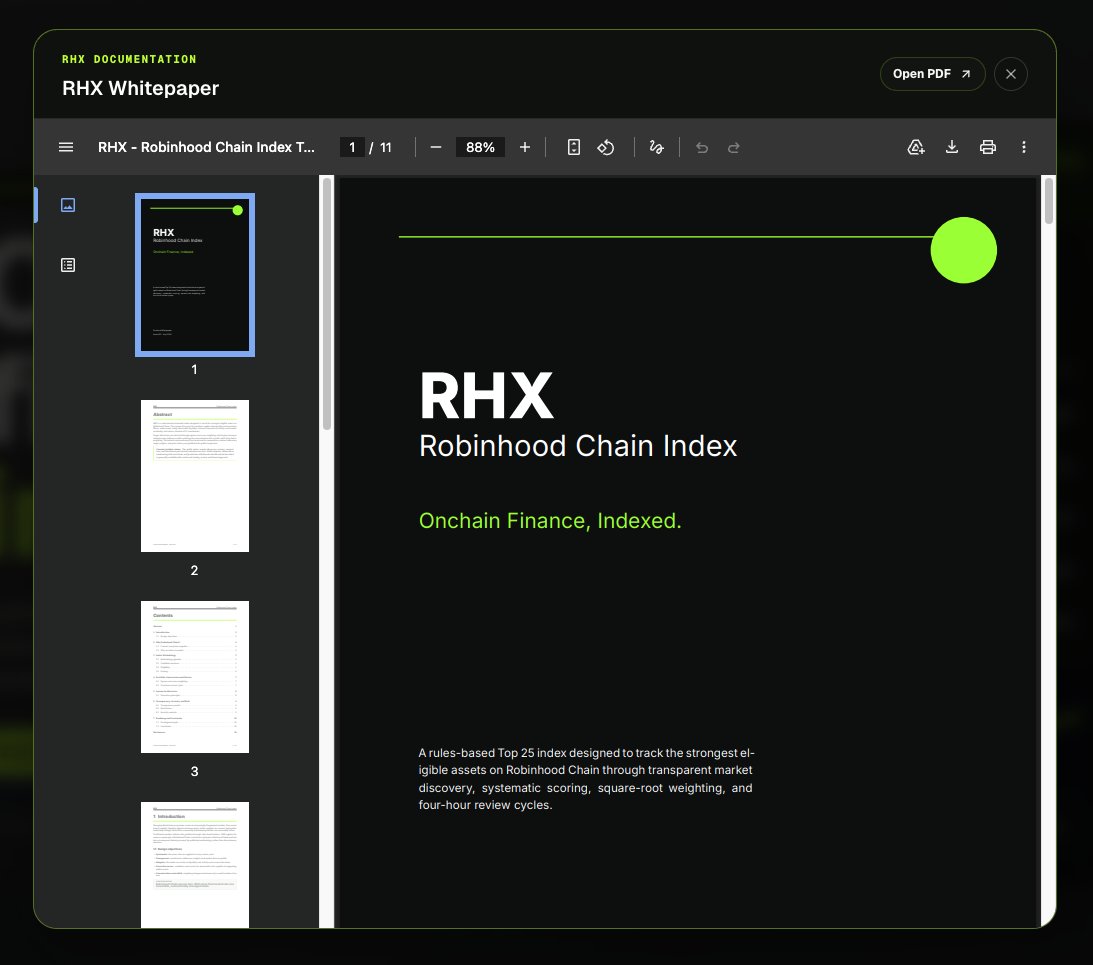
Task: Click the document vertical scrollbar
Action: (1048, 201)
